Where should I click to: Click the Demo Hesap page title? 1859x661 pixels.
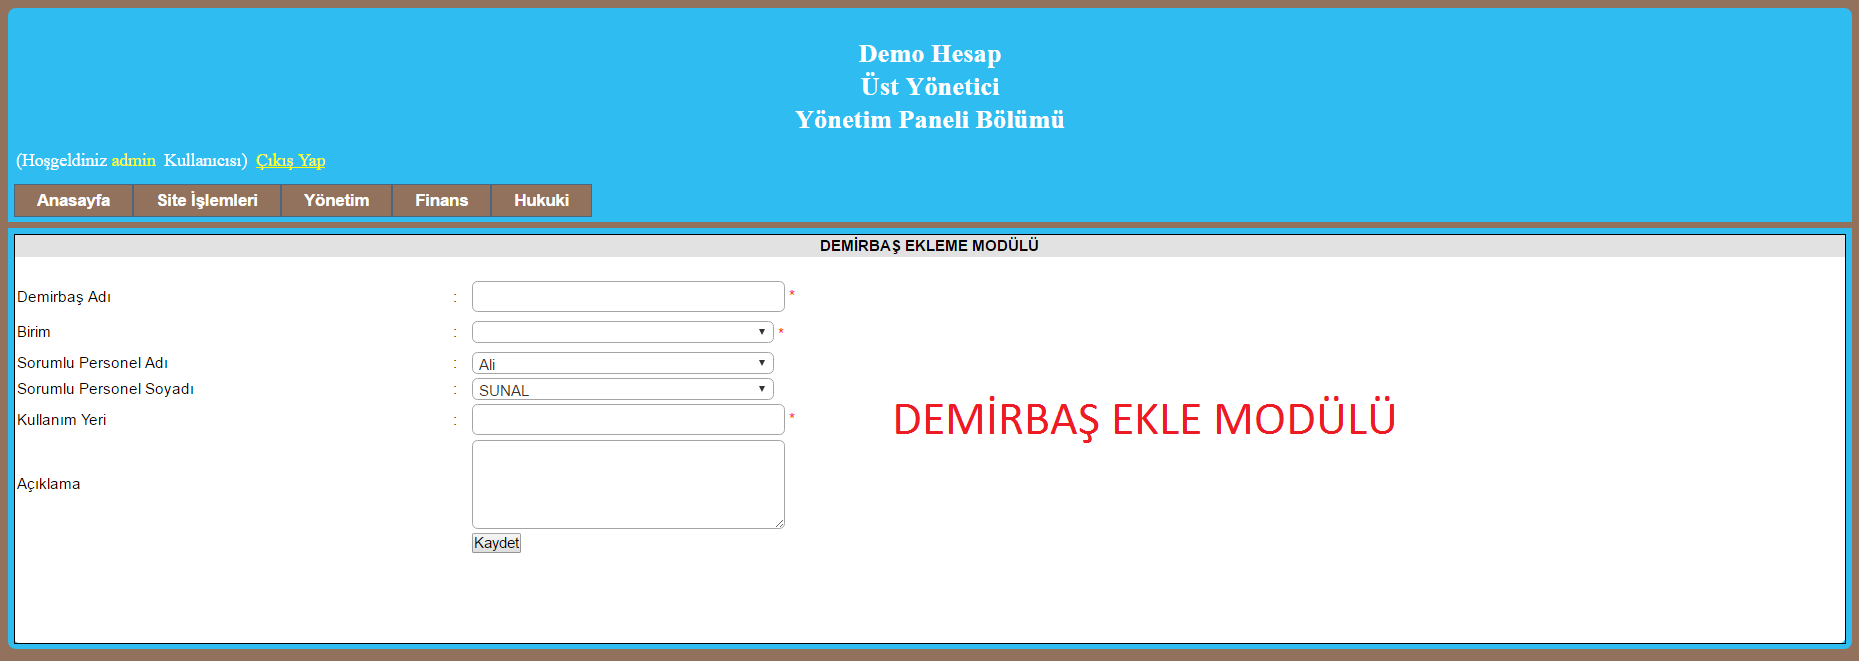pos(929,54)
